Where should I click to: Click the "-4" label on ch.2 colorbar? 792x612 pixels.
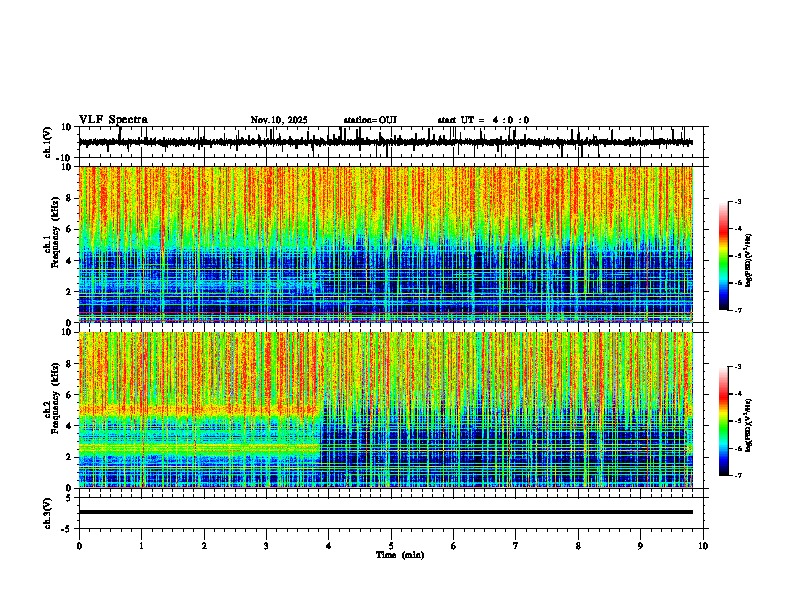coord(737,394)
